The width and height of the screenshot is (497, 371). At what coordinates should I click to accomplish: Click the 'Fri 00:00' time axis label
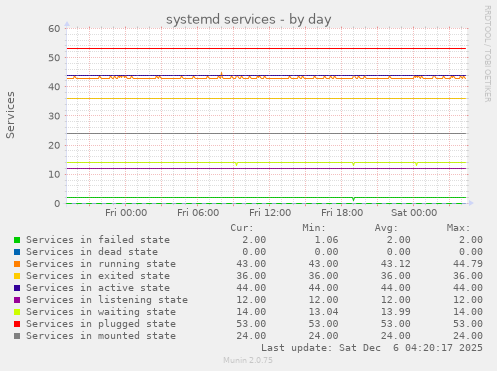(126, 213)
